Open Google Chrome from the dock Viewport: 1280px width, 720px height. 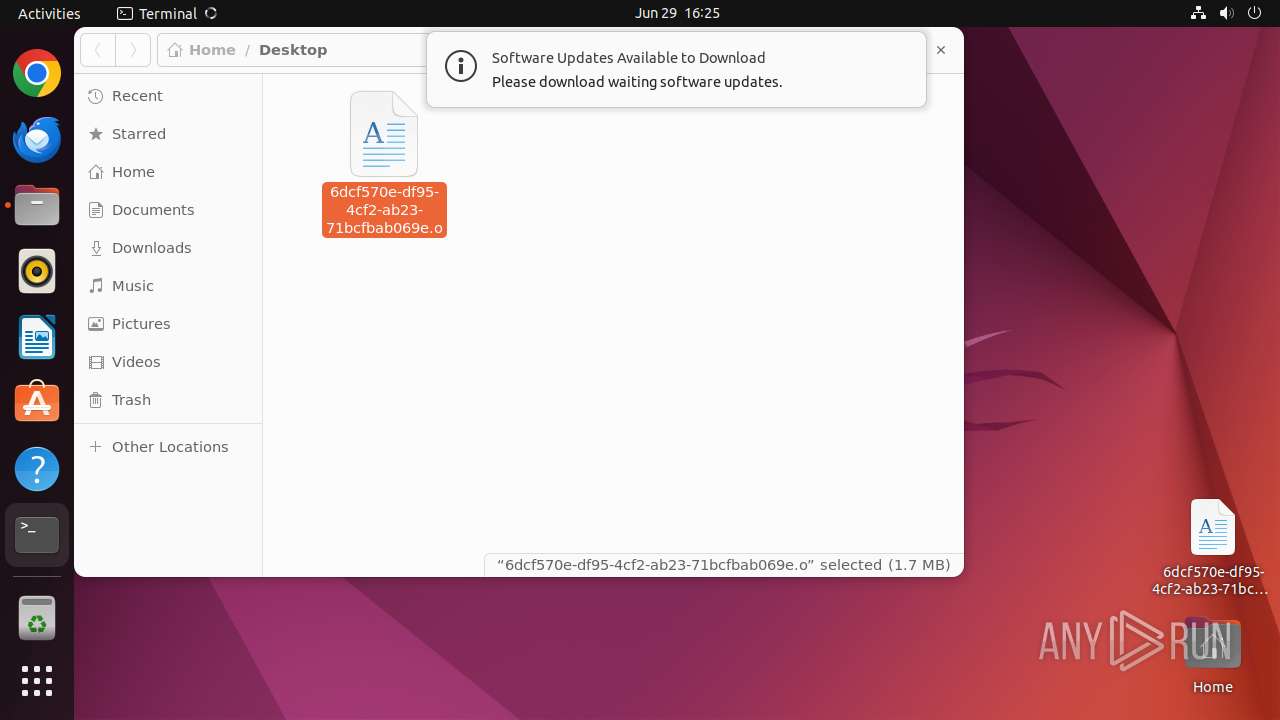pyautogui.click(x=37, y=74)
